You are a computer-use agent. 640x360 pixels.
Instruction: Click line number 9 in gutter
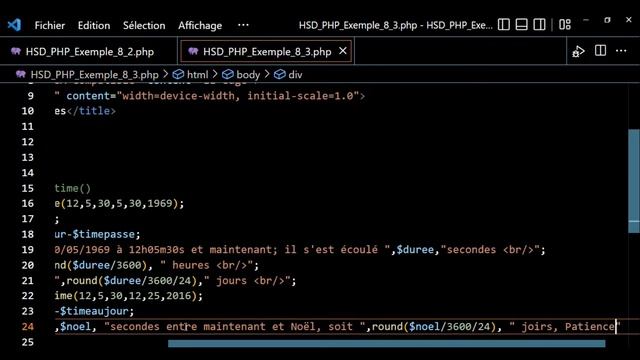click(x=31, y=96)
